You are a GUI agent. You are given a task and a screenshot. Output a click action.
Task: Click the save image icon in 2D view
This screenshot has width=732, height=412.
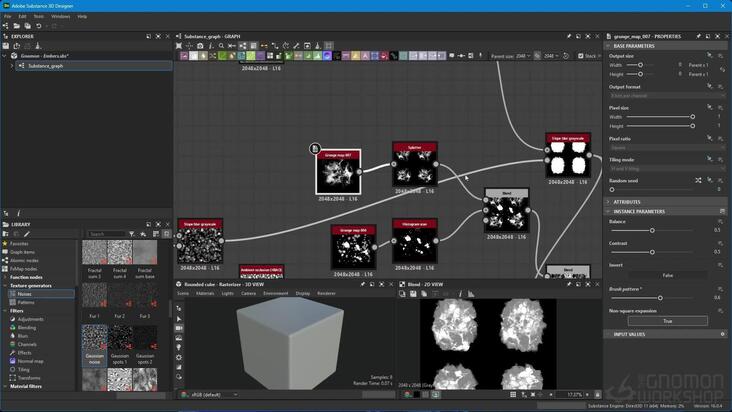click(x=413, y=294)
